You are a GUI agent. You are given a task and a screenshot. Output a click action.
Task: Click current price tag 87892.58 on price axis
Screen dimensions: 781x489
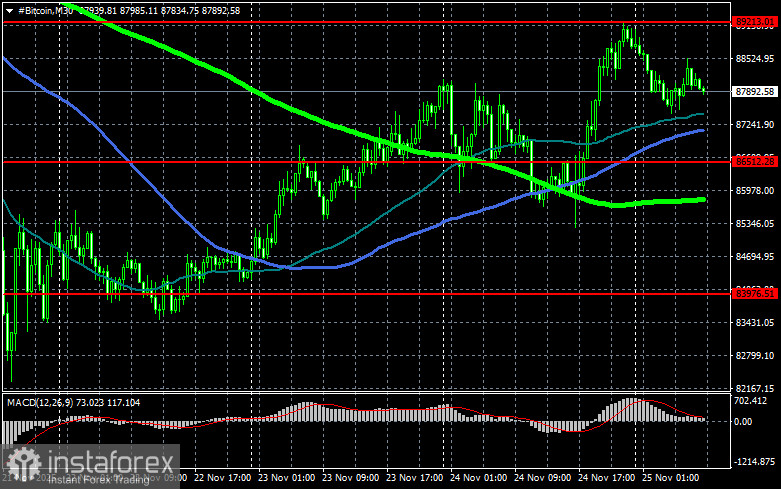tap(755, 92)
